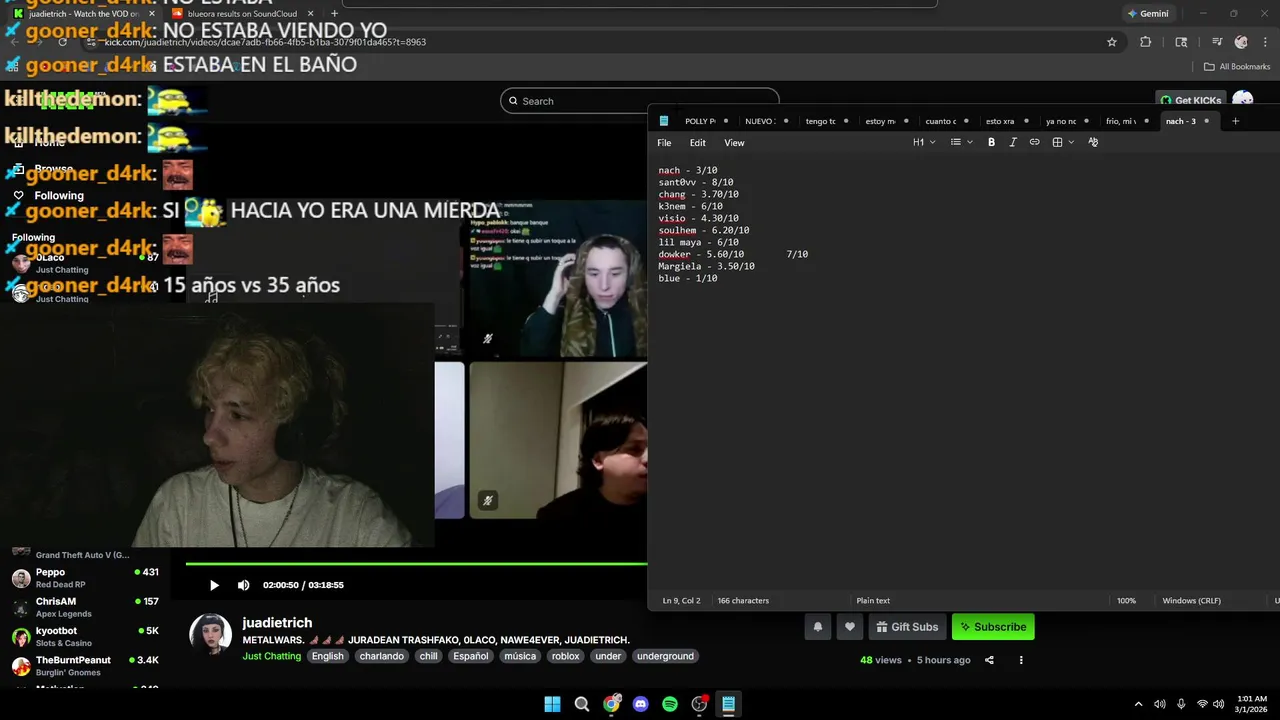
Task: Click the Subscribe button on Kick
Action: (x=993, y=627)
